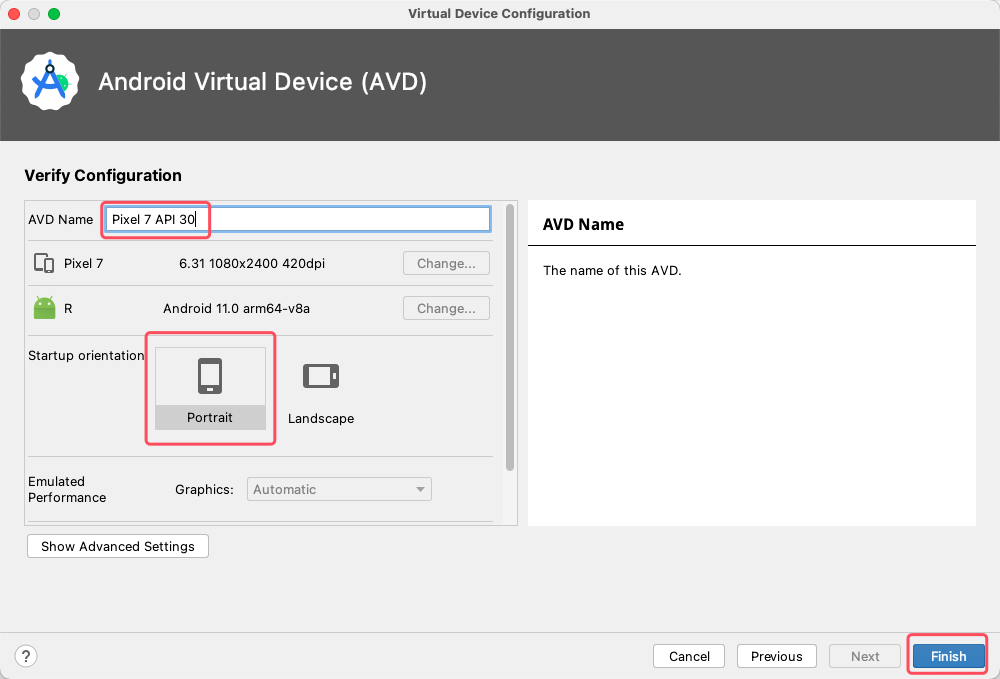Click the 'Startup orientation' label
The height and width of the screenshot is (679, 1000).
[x=86, y=355]
